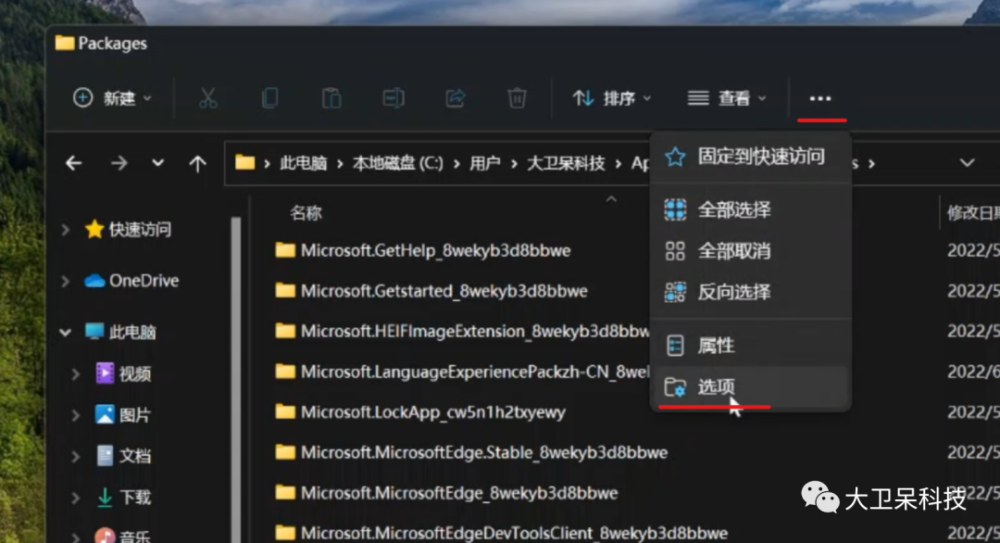The height and width of the screenshot is (543, 1000).
Task: Expand 图片 folder in sidebar
Action: tap(75, 415)
